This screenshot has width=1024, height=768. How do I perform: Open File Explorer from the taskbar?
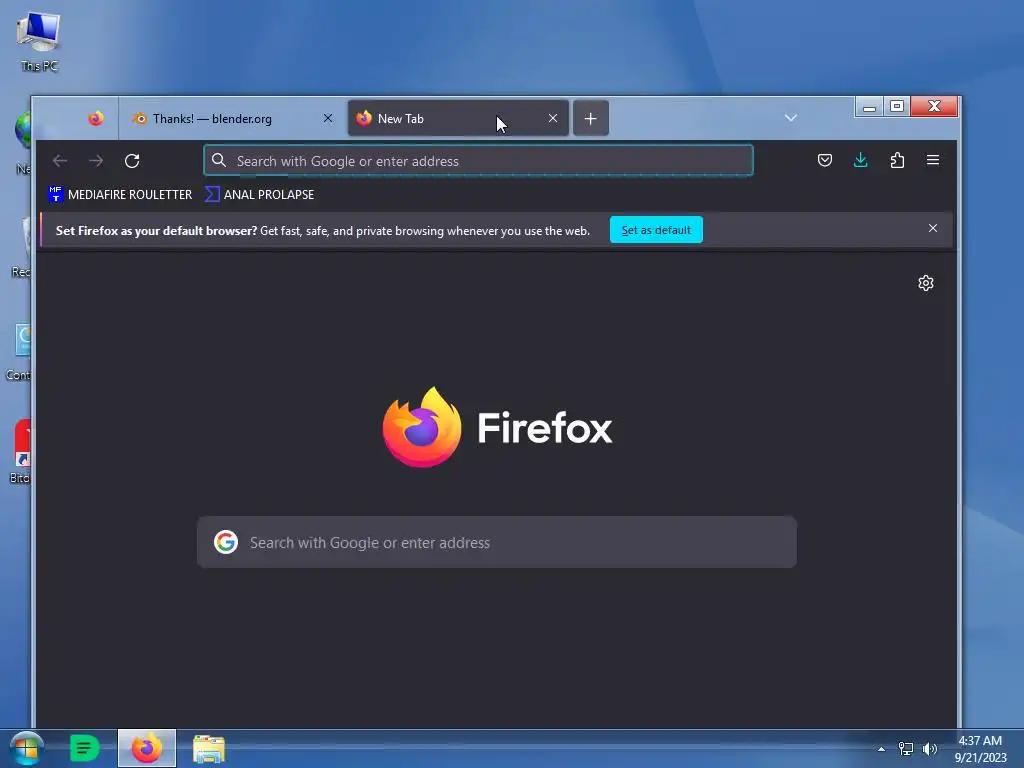209,748
